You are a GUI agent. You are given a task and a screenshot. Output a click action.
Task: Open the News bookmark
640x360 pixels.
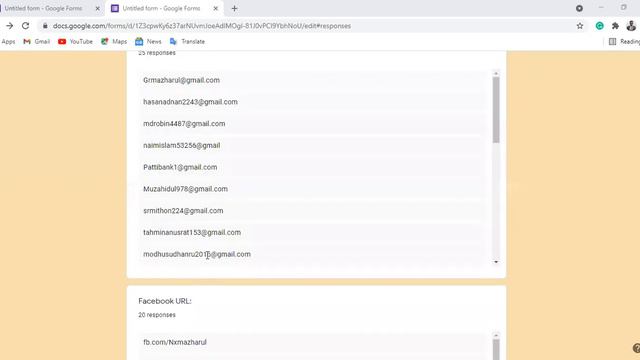click(x=148, y=42)
